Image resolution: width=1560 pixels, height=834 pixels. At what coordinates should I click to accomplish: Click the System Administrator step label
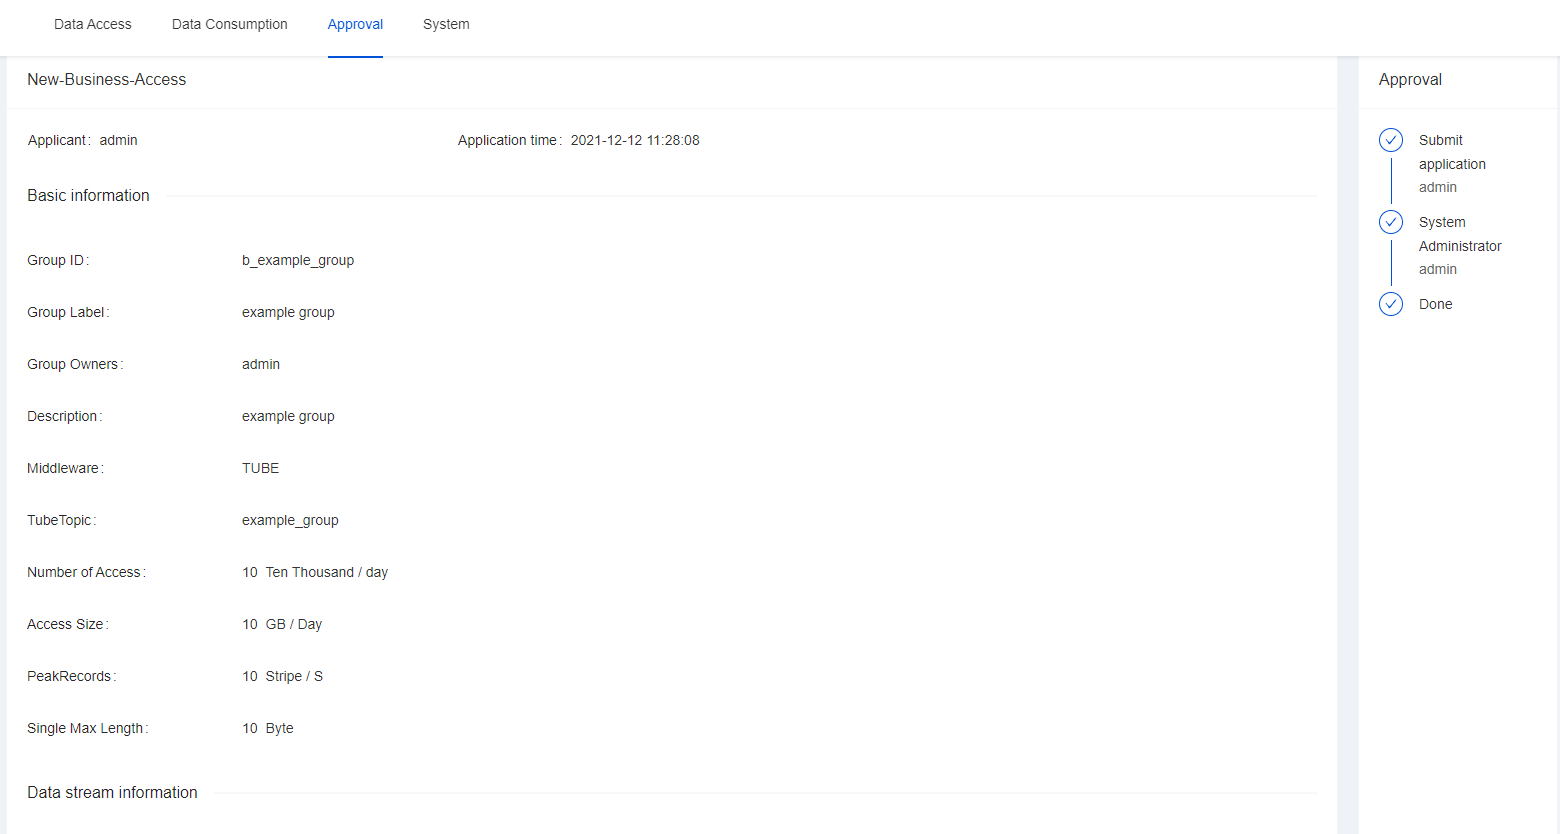[1459, 234]
